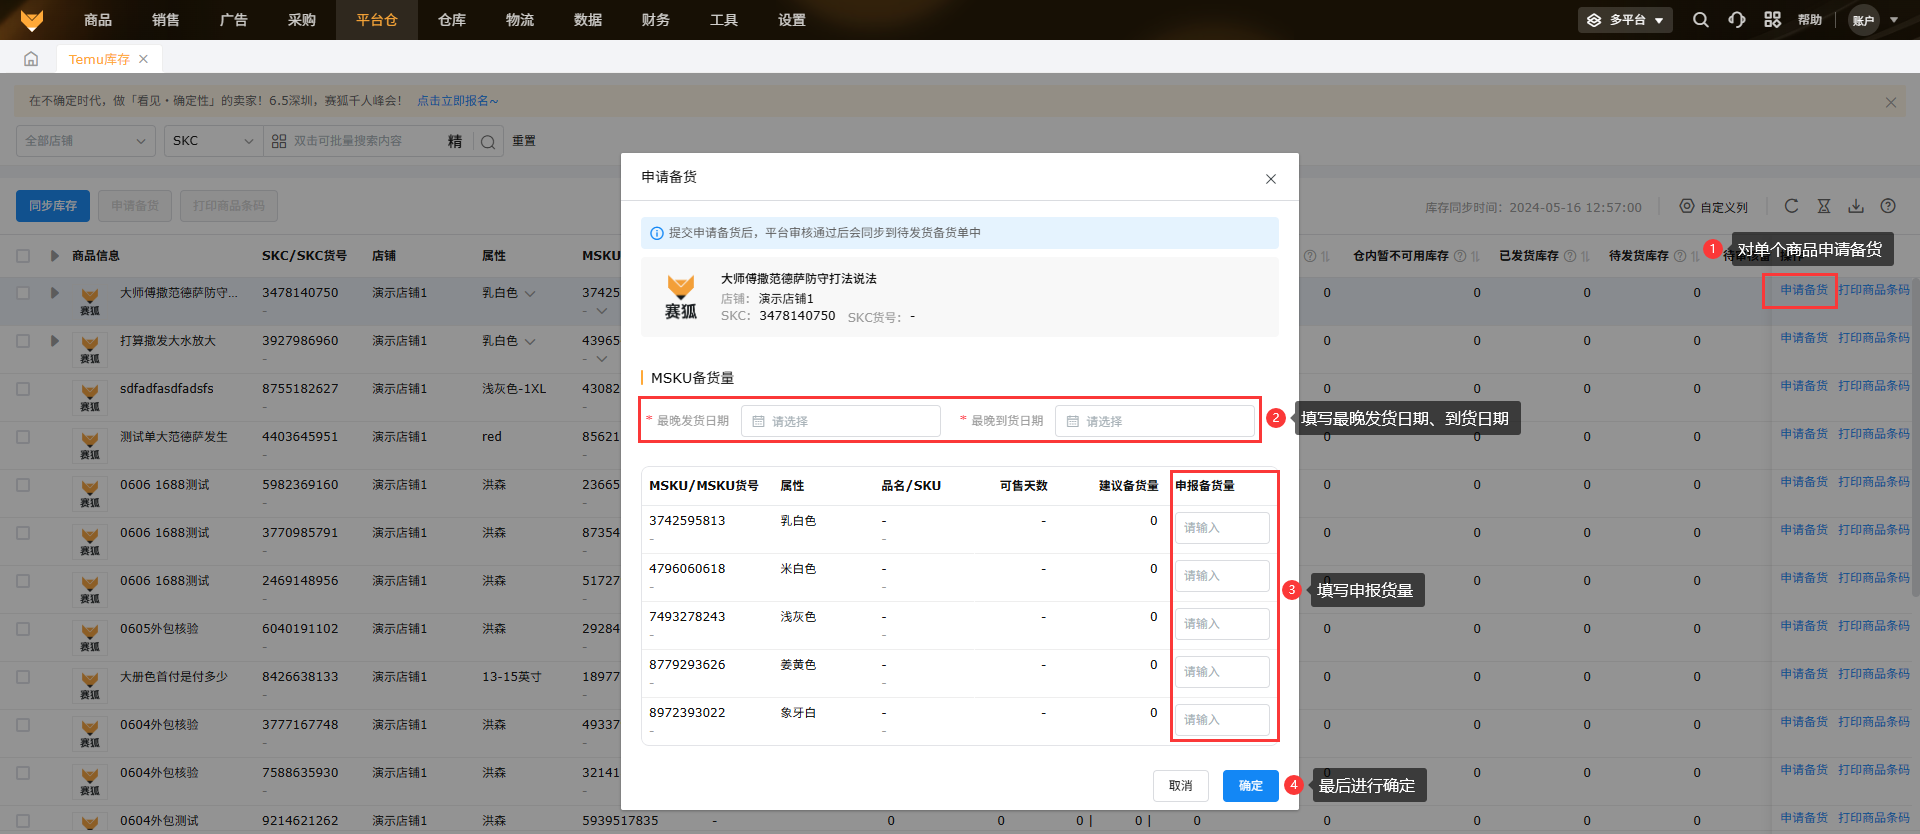Open the 物流 menu
Viewport: 1920px width, 834px height.
520,20
